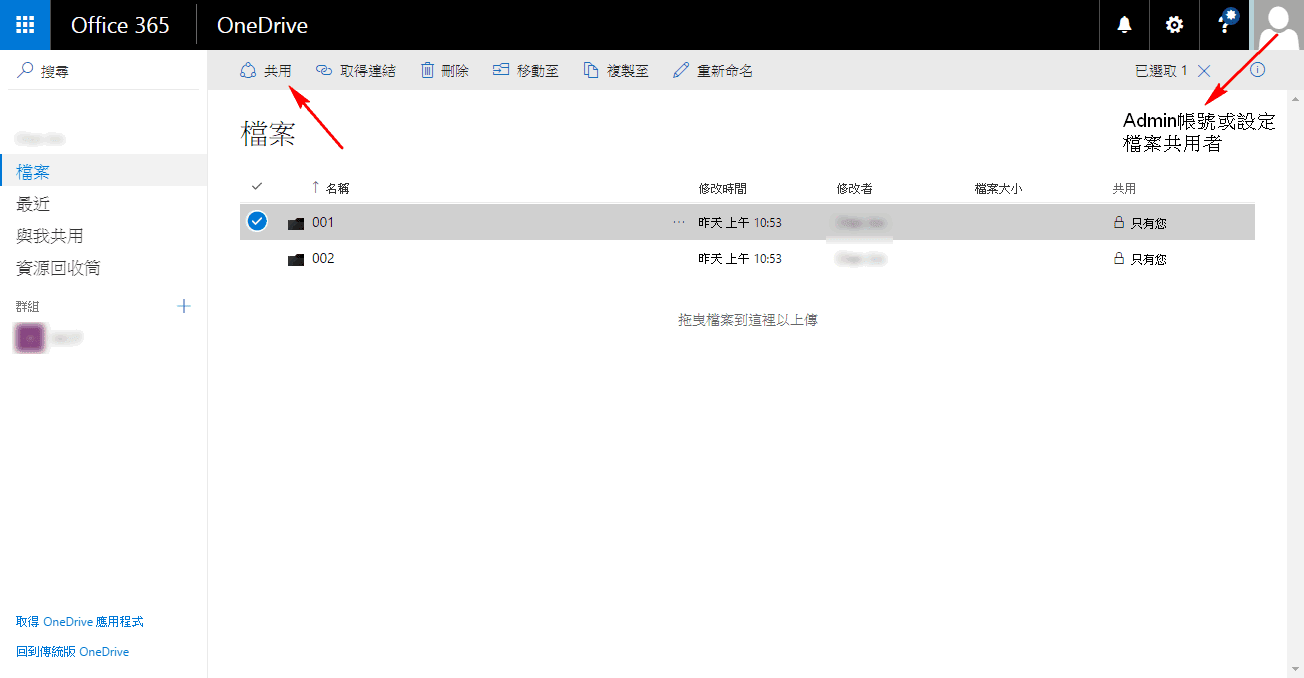Click the 共用 column header

coord(1124,188)
